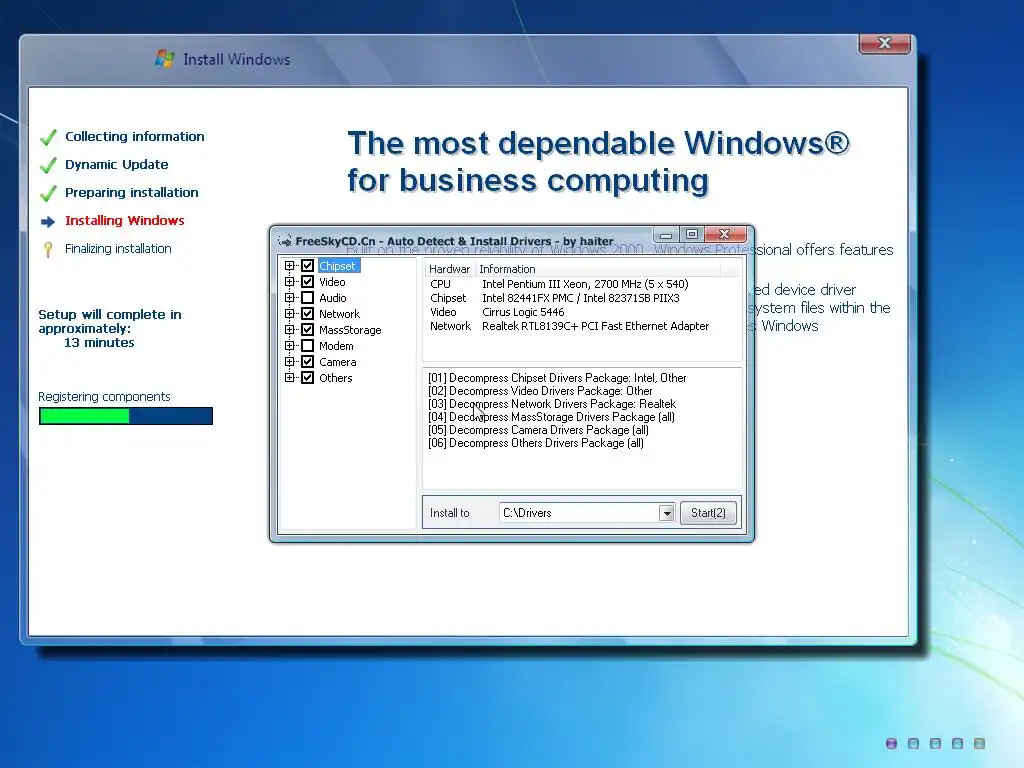1024x768 pixels.
Task: Select the Others tree item label
Action: (x=336, y=378)
